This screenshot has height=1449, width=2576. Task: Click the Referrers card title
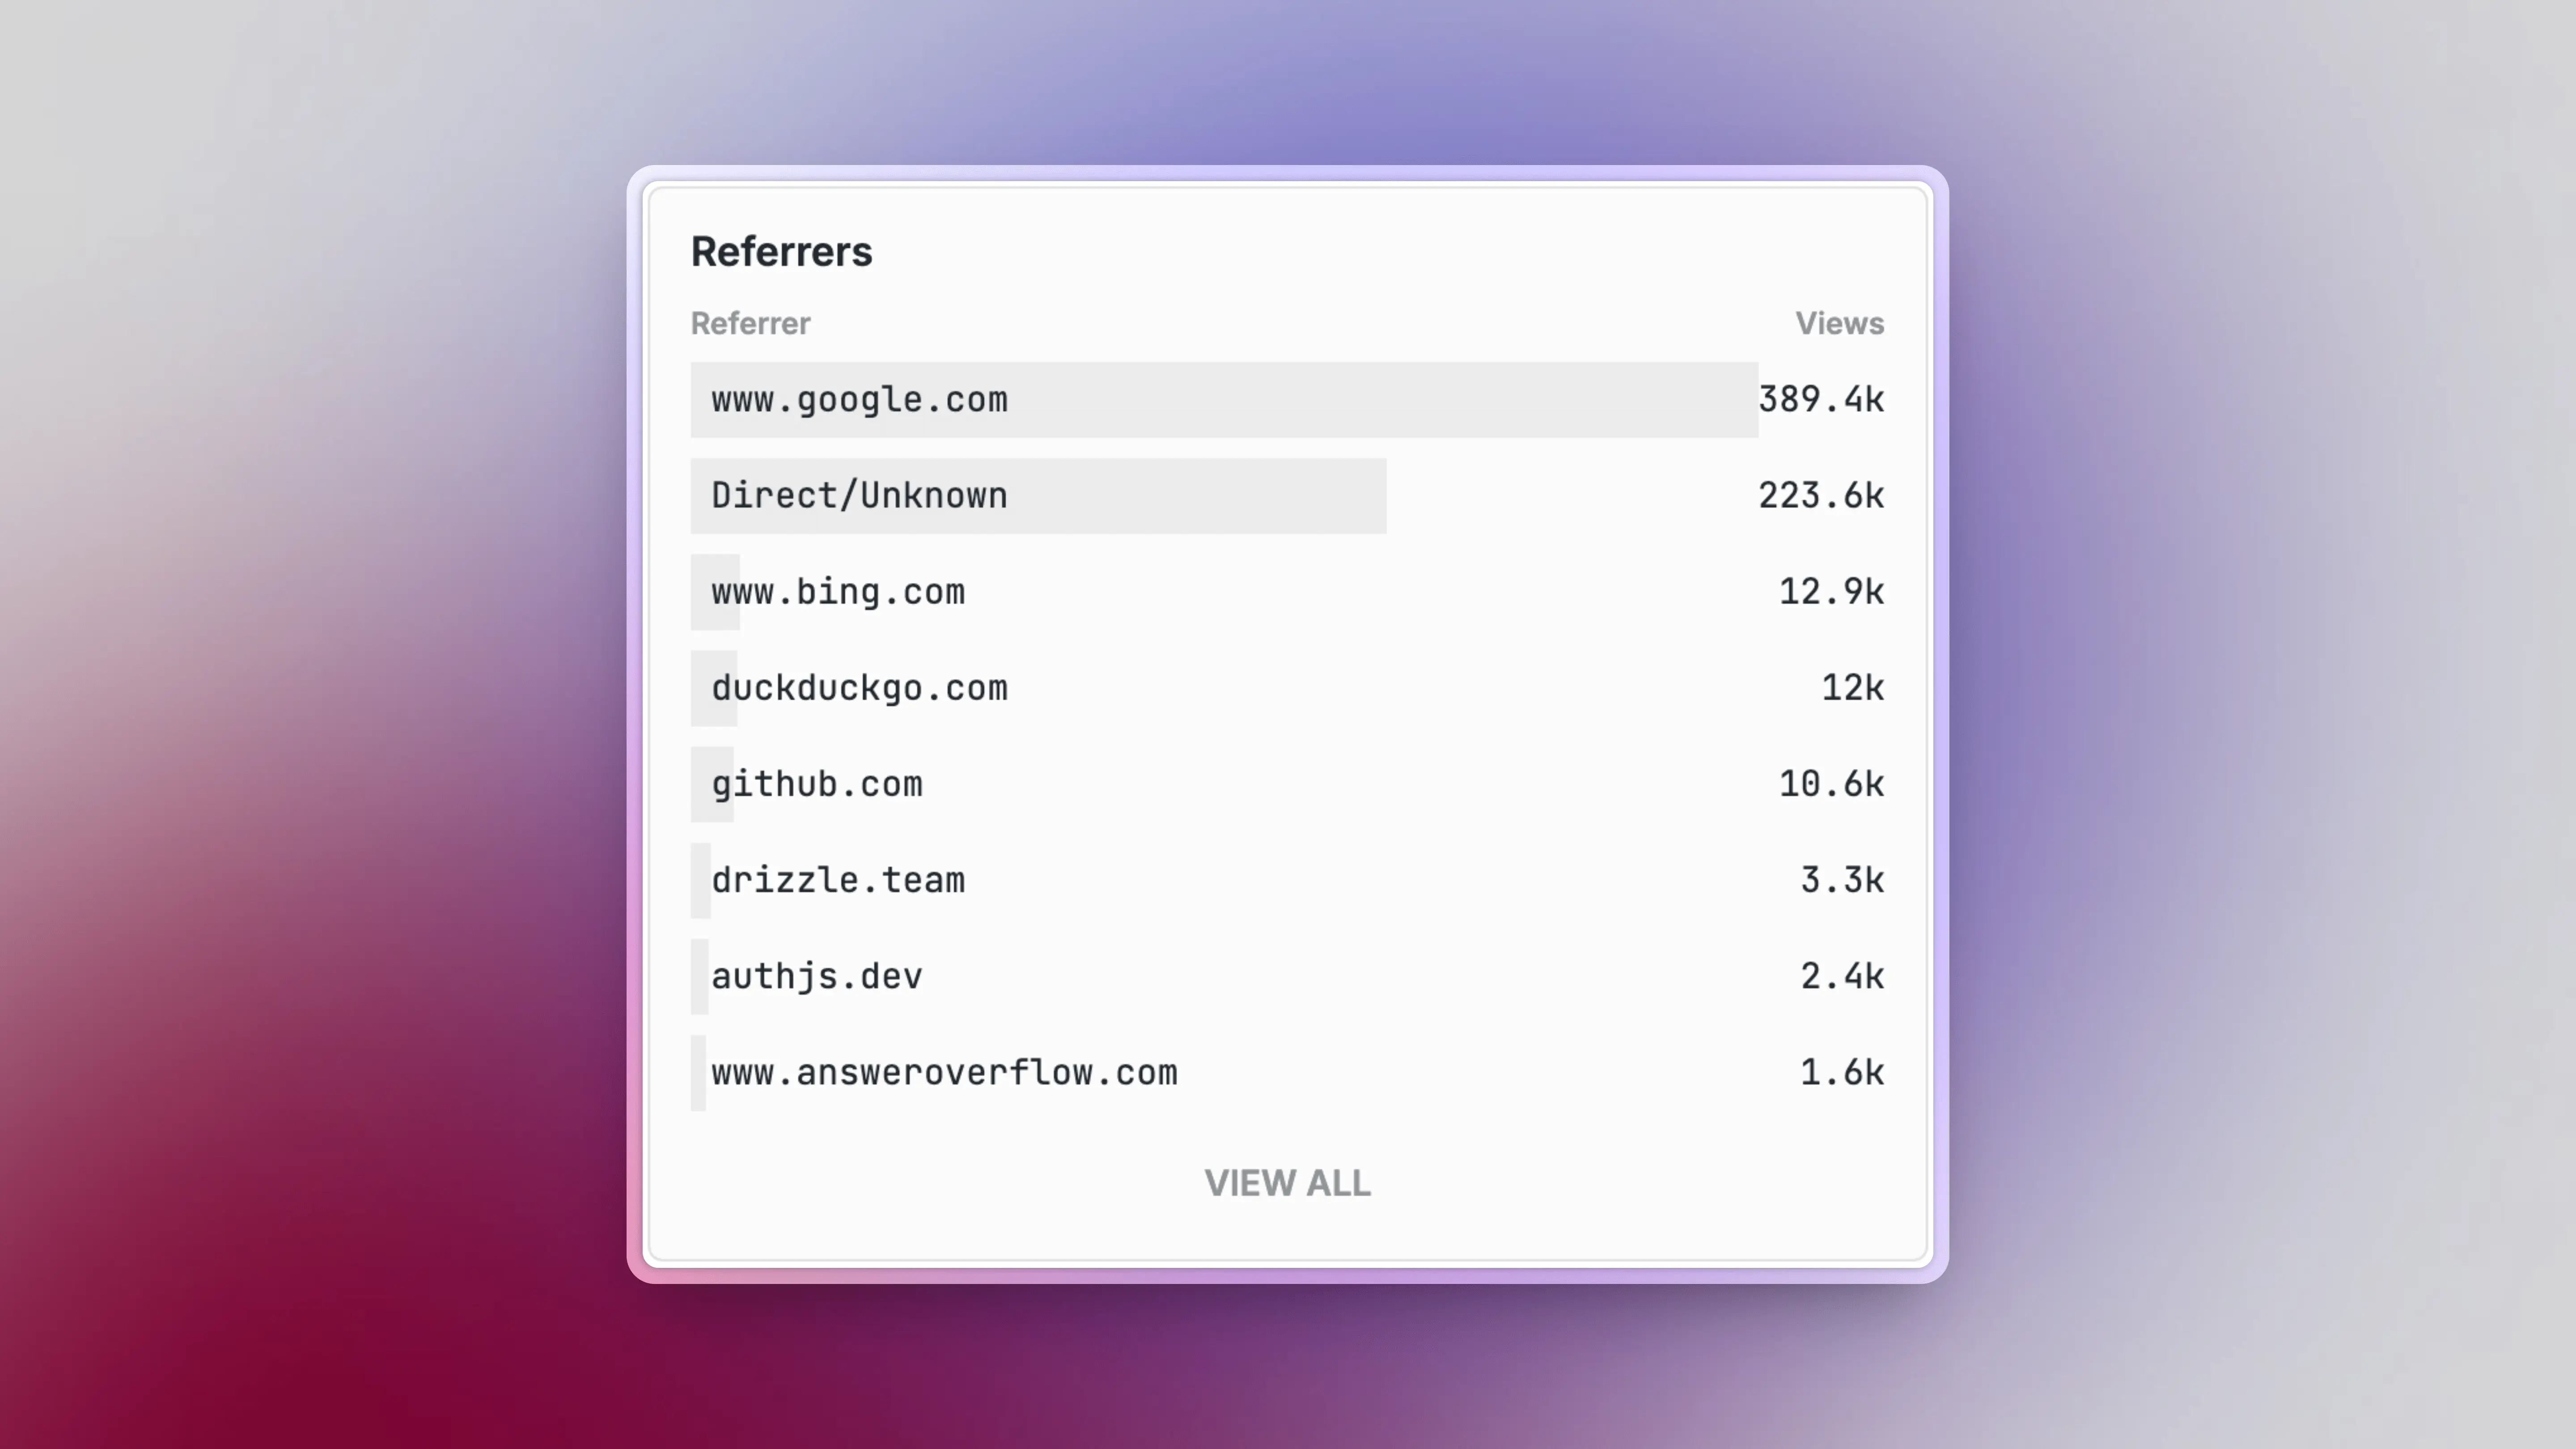point(781,252)
